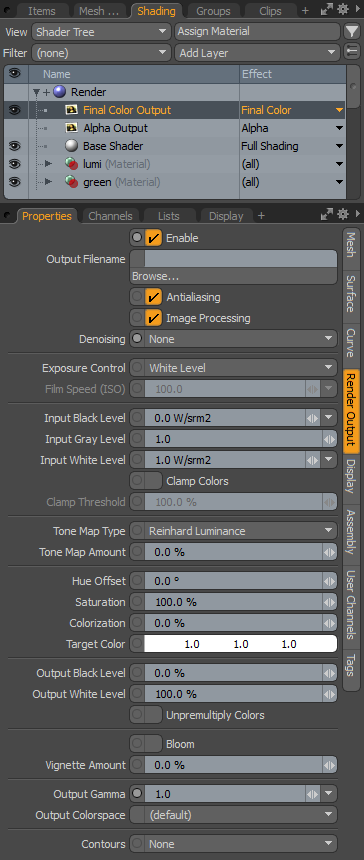
Task: Open the View Shader Tree dropdown
Action: 101,32
